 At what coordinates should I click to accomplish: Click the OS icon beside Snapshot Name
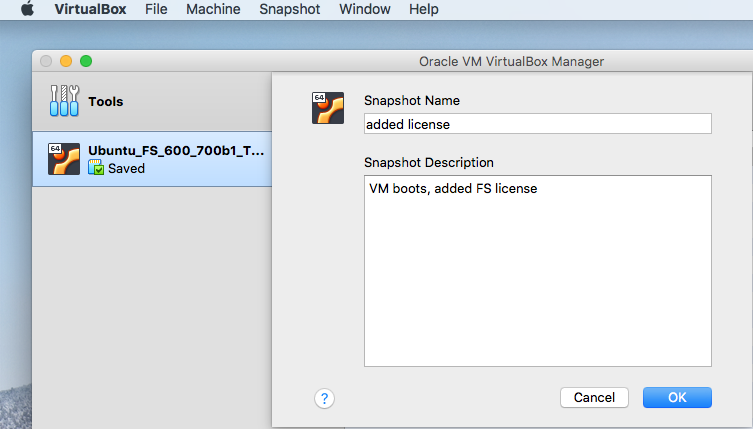[328, 108]
